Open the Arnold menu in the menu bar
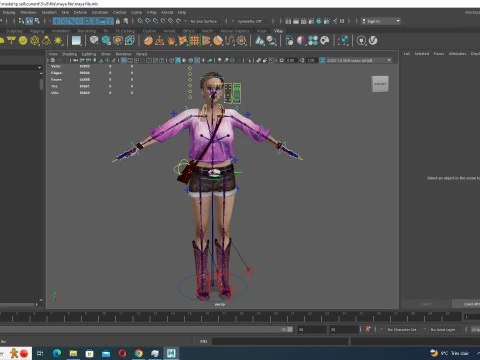Screen dimensions: 480x360 [x=167, y=12]
